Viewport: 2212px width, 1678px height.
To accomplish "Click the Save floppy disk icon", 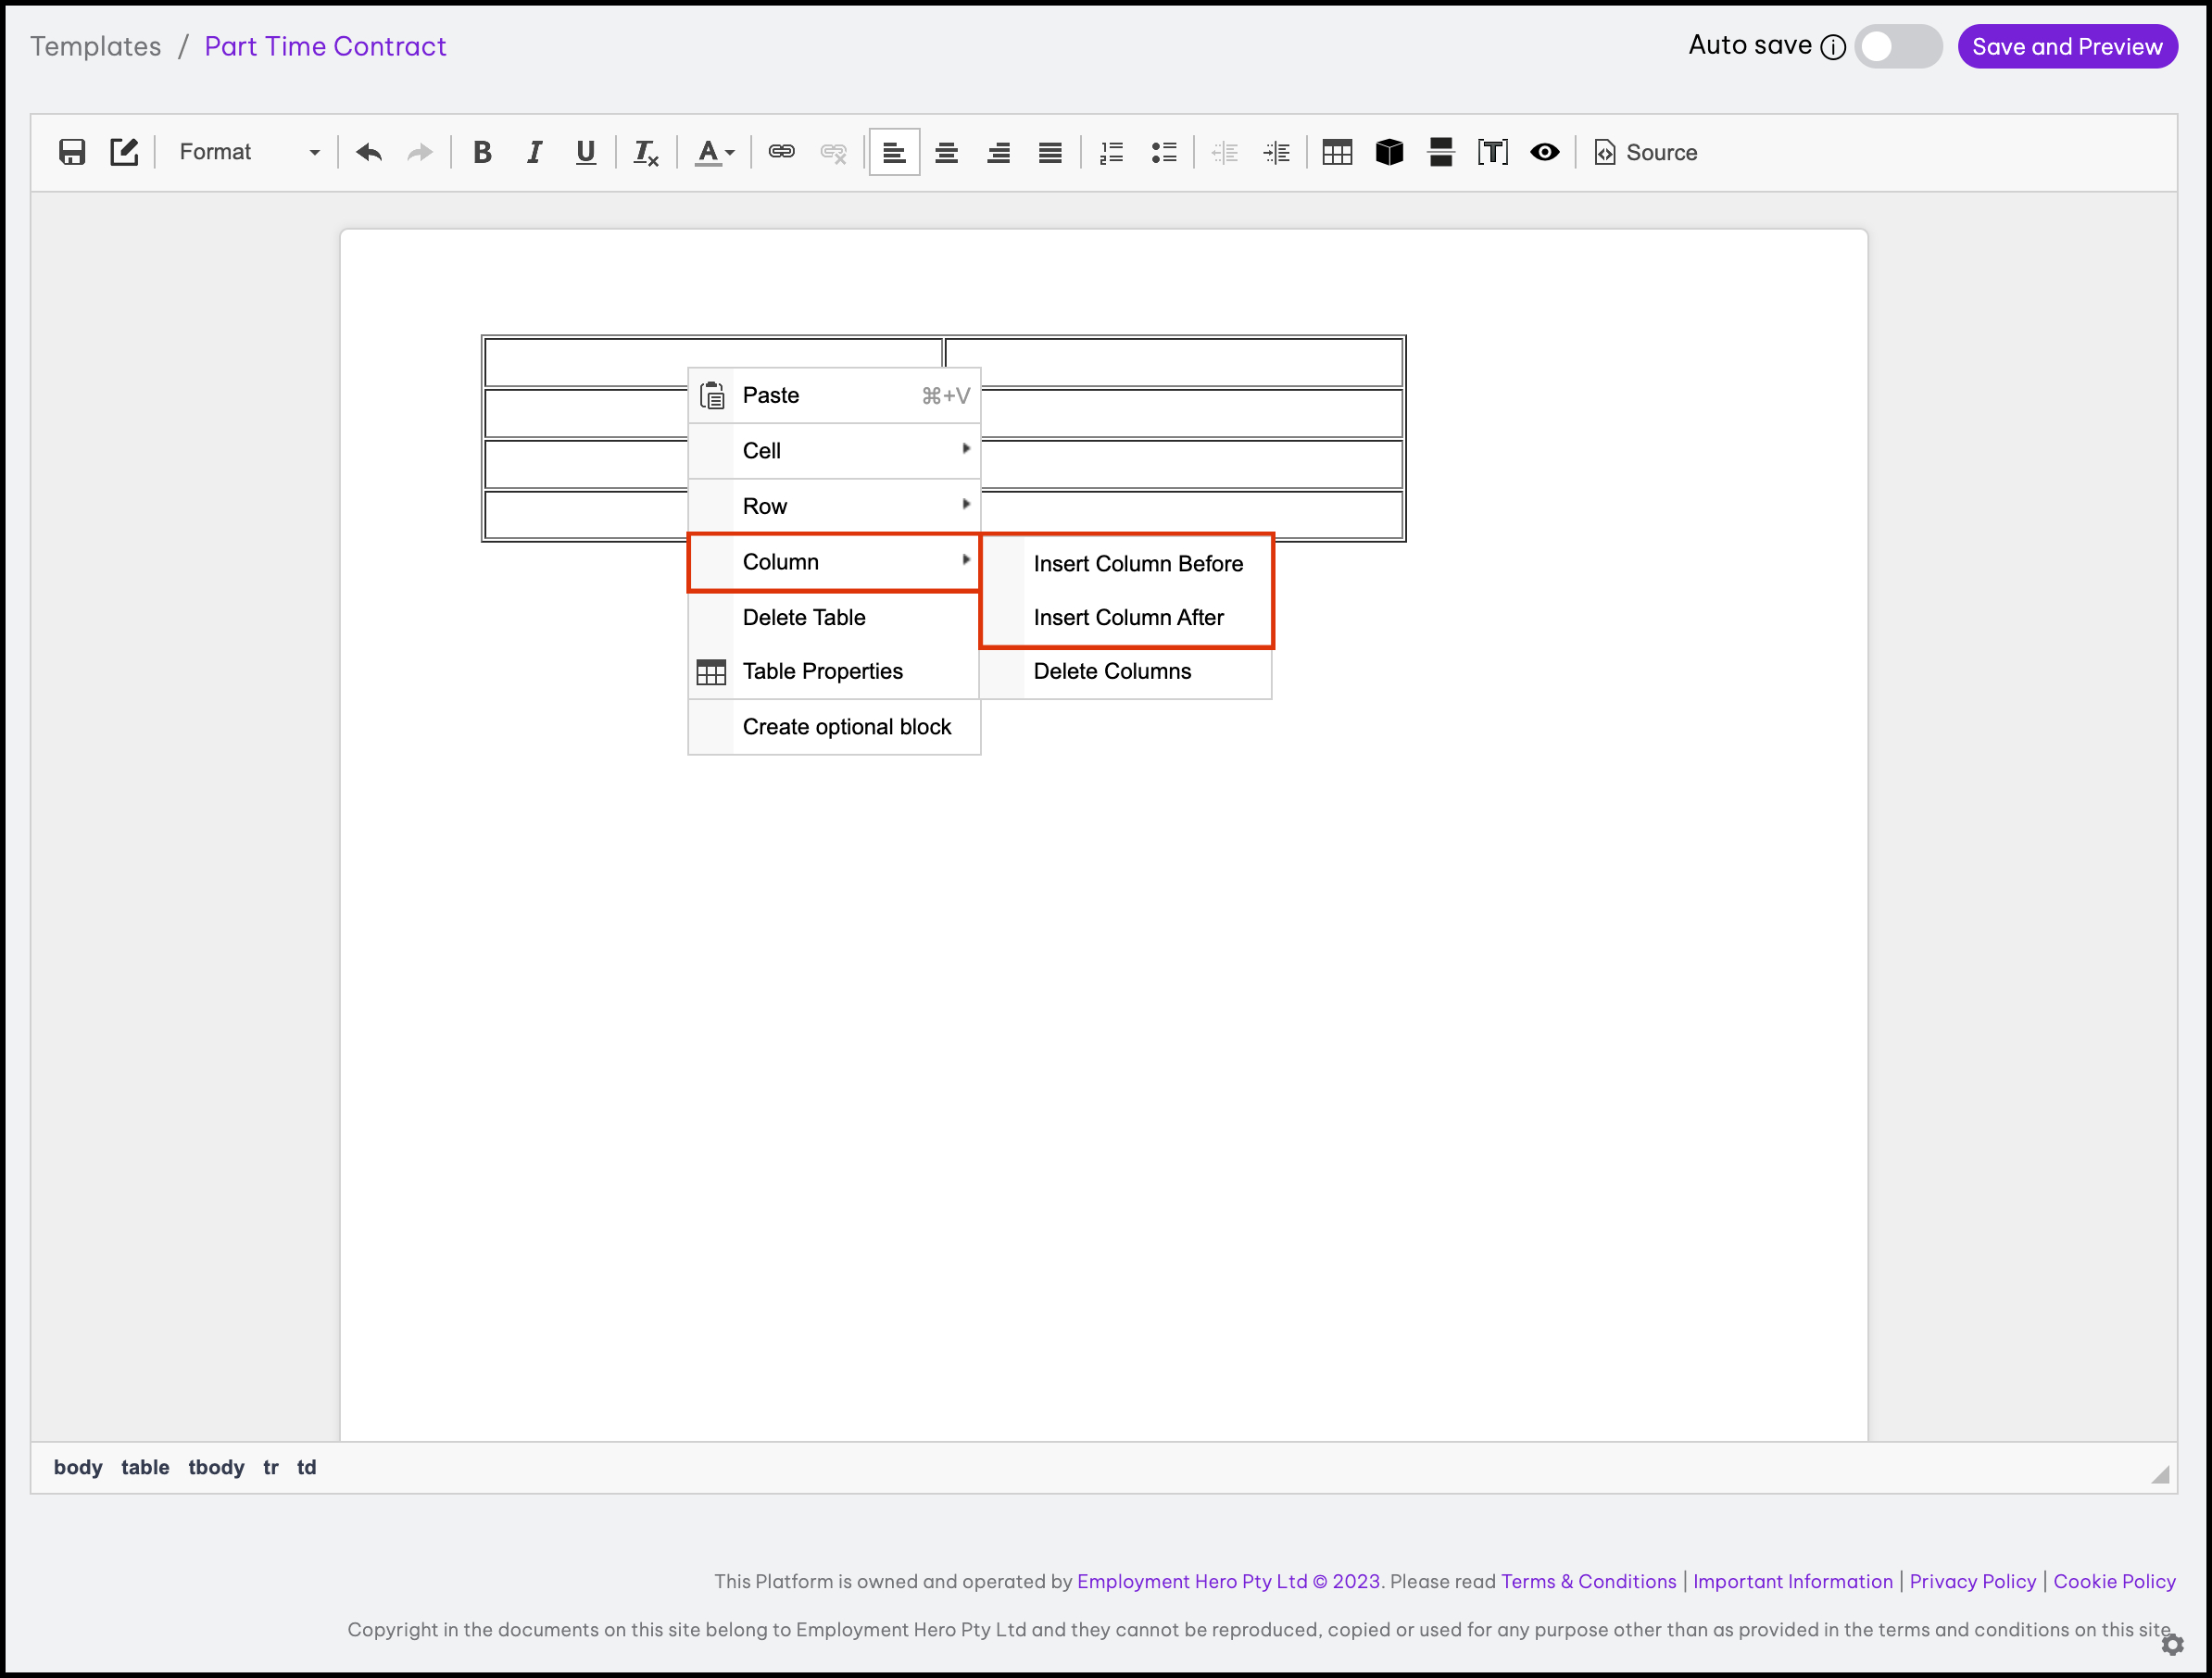I will point(72,152).
